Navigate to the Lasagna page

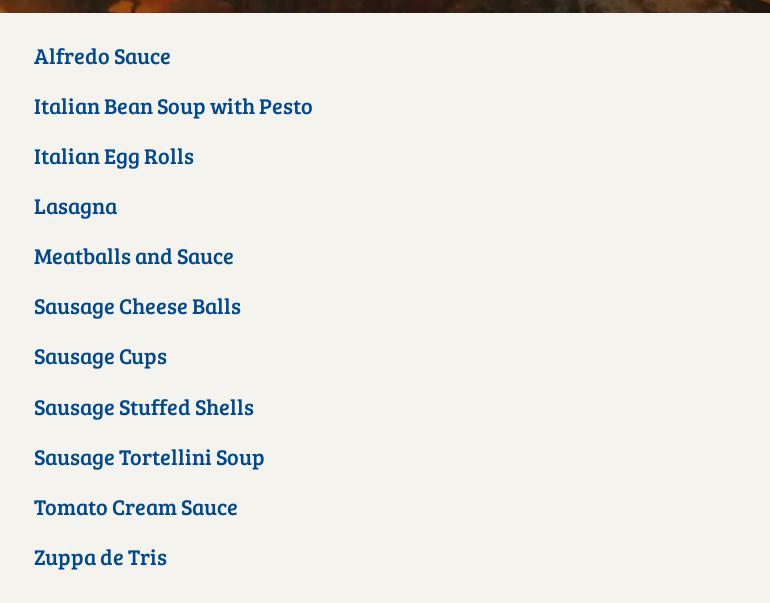pyautogui.click(x=76, y=206)
